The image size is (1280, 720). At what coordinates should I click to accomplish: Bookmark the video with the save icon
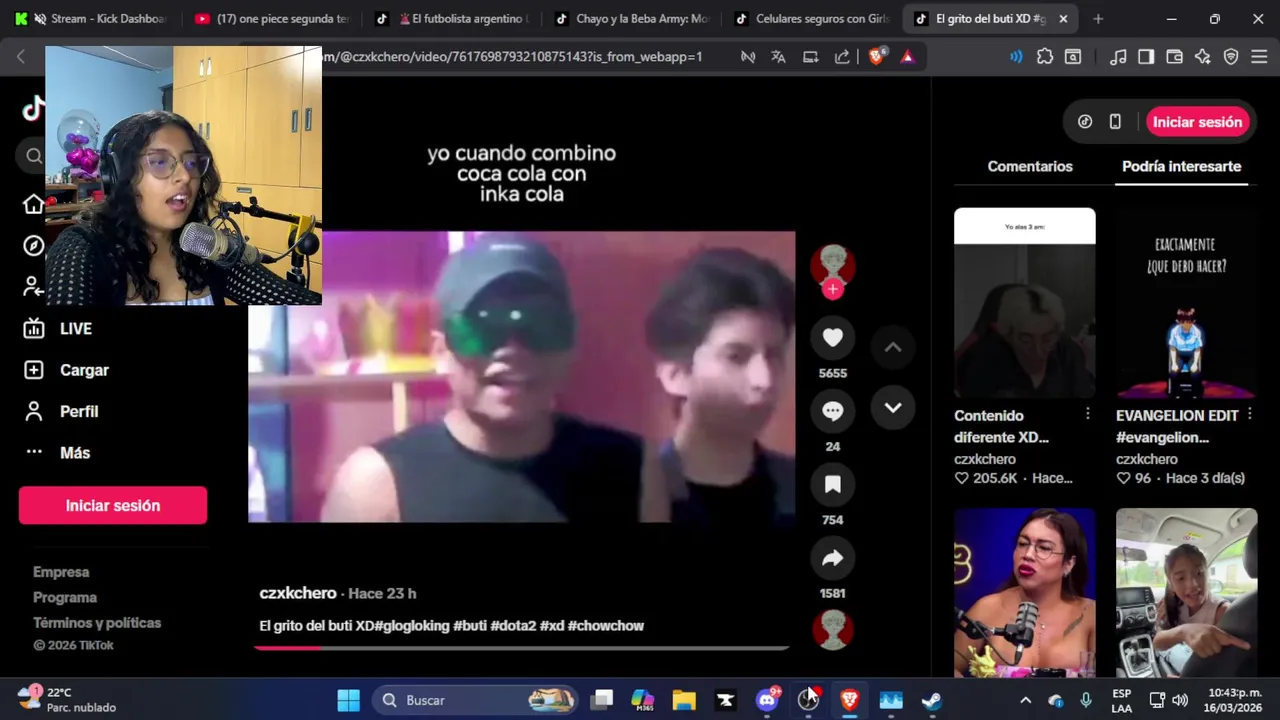coord(833,485)
